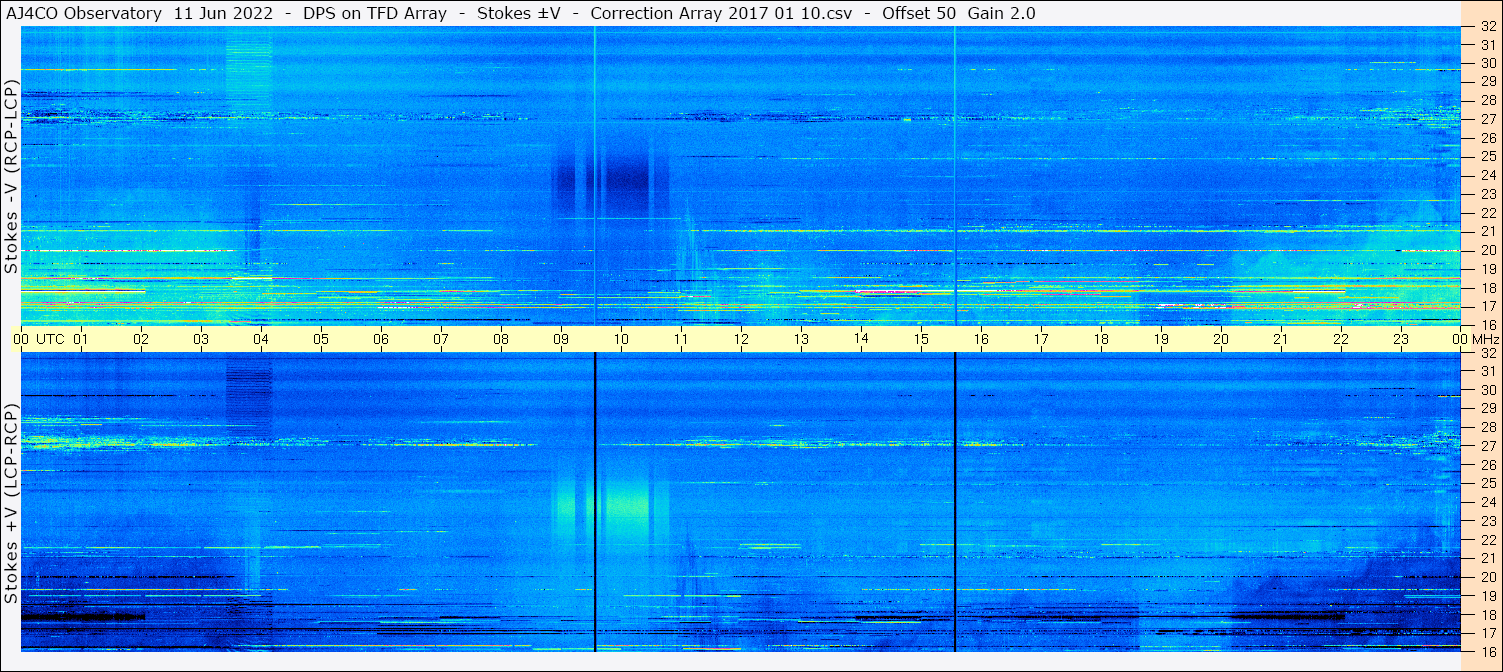Click '20' on upper panel frequency scale
This screenshot has width=1503, height=672.
point(1488,250)
